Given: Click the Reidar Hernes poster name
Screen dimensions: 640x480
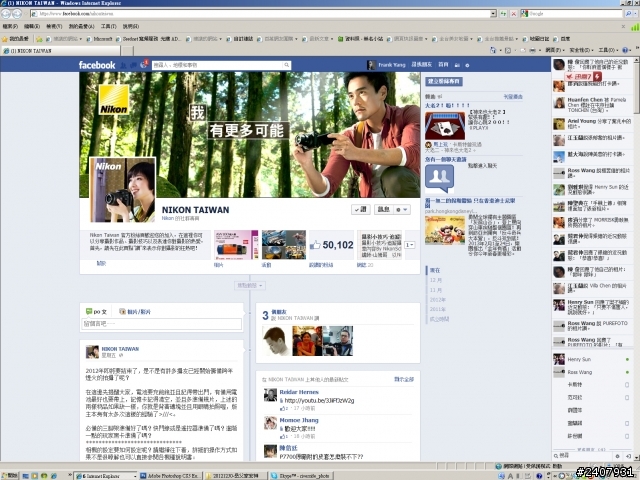Looking at the screenshot, I should [x=299, y=392].
